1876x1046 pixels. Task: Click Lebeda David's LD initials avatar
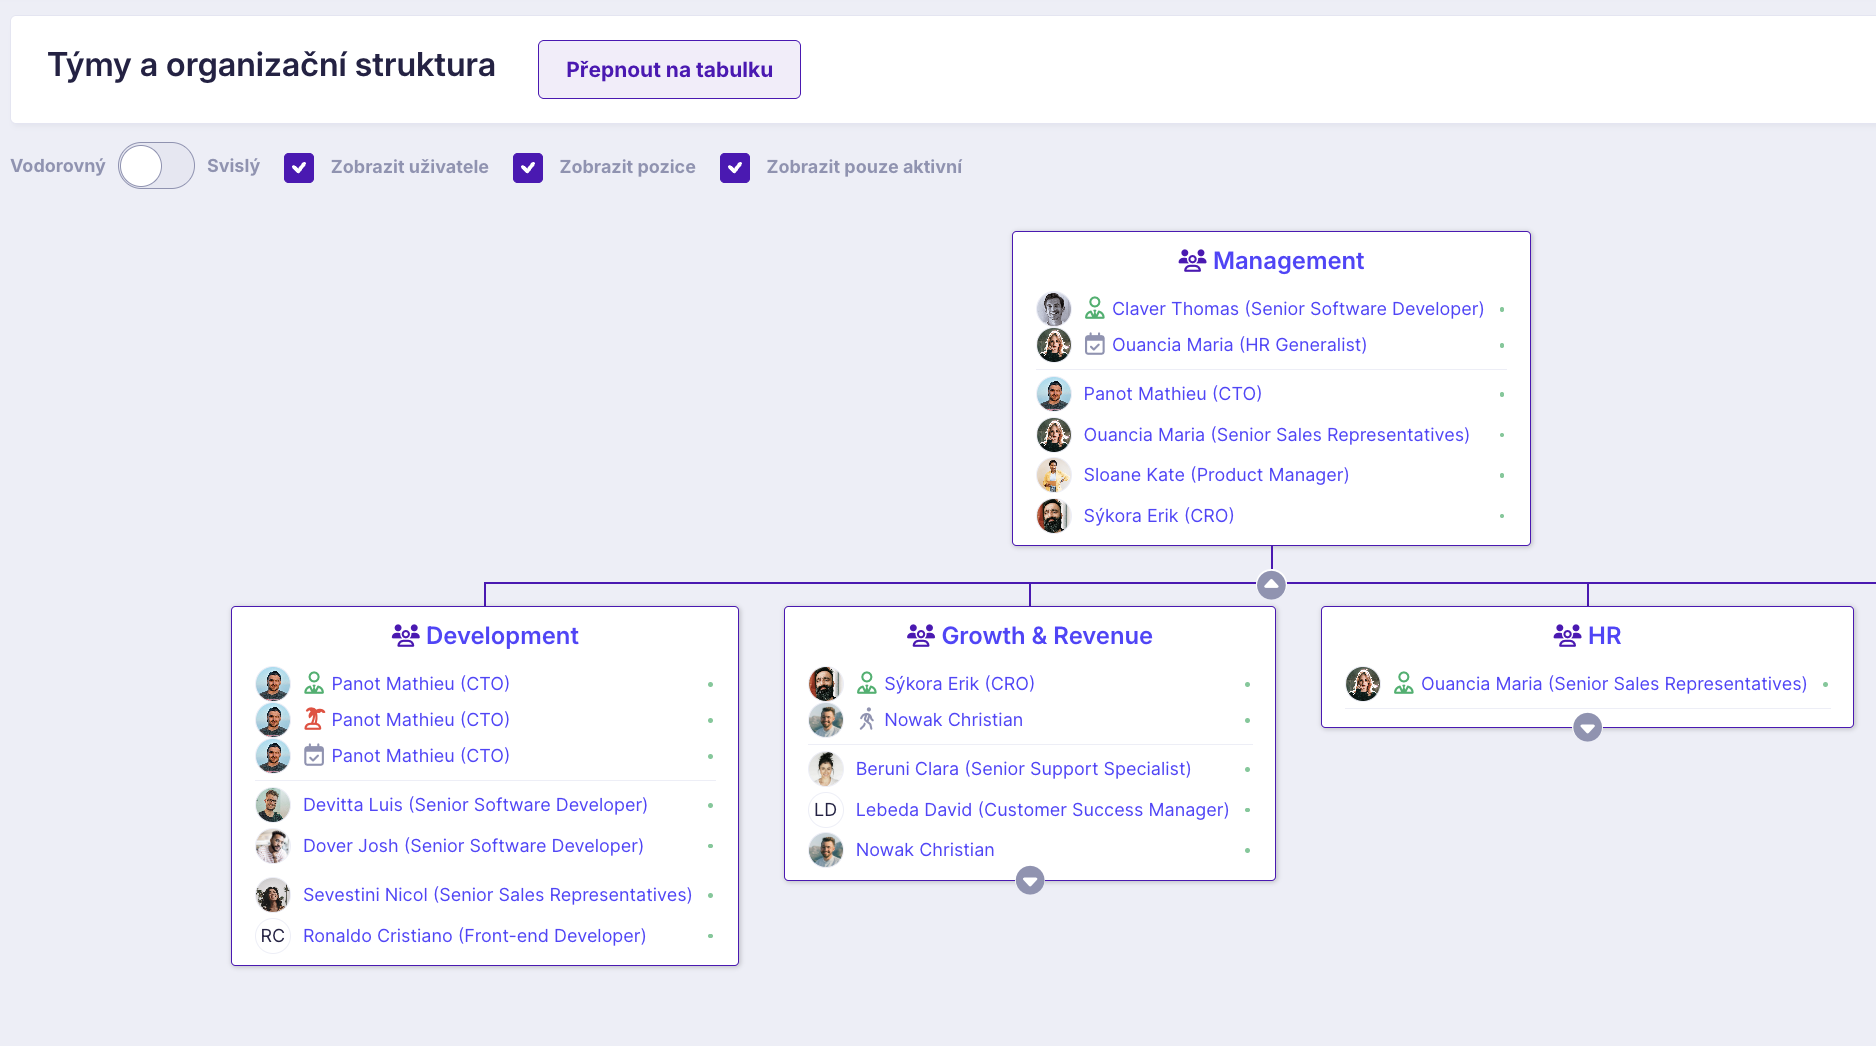click(825, 810)
